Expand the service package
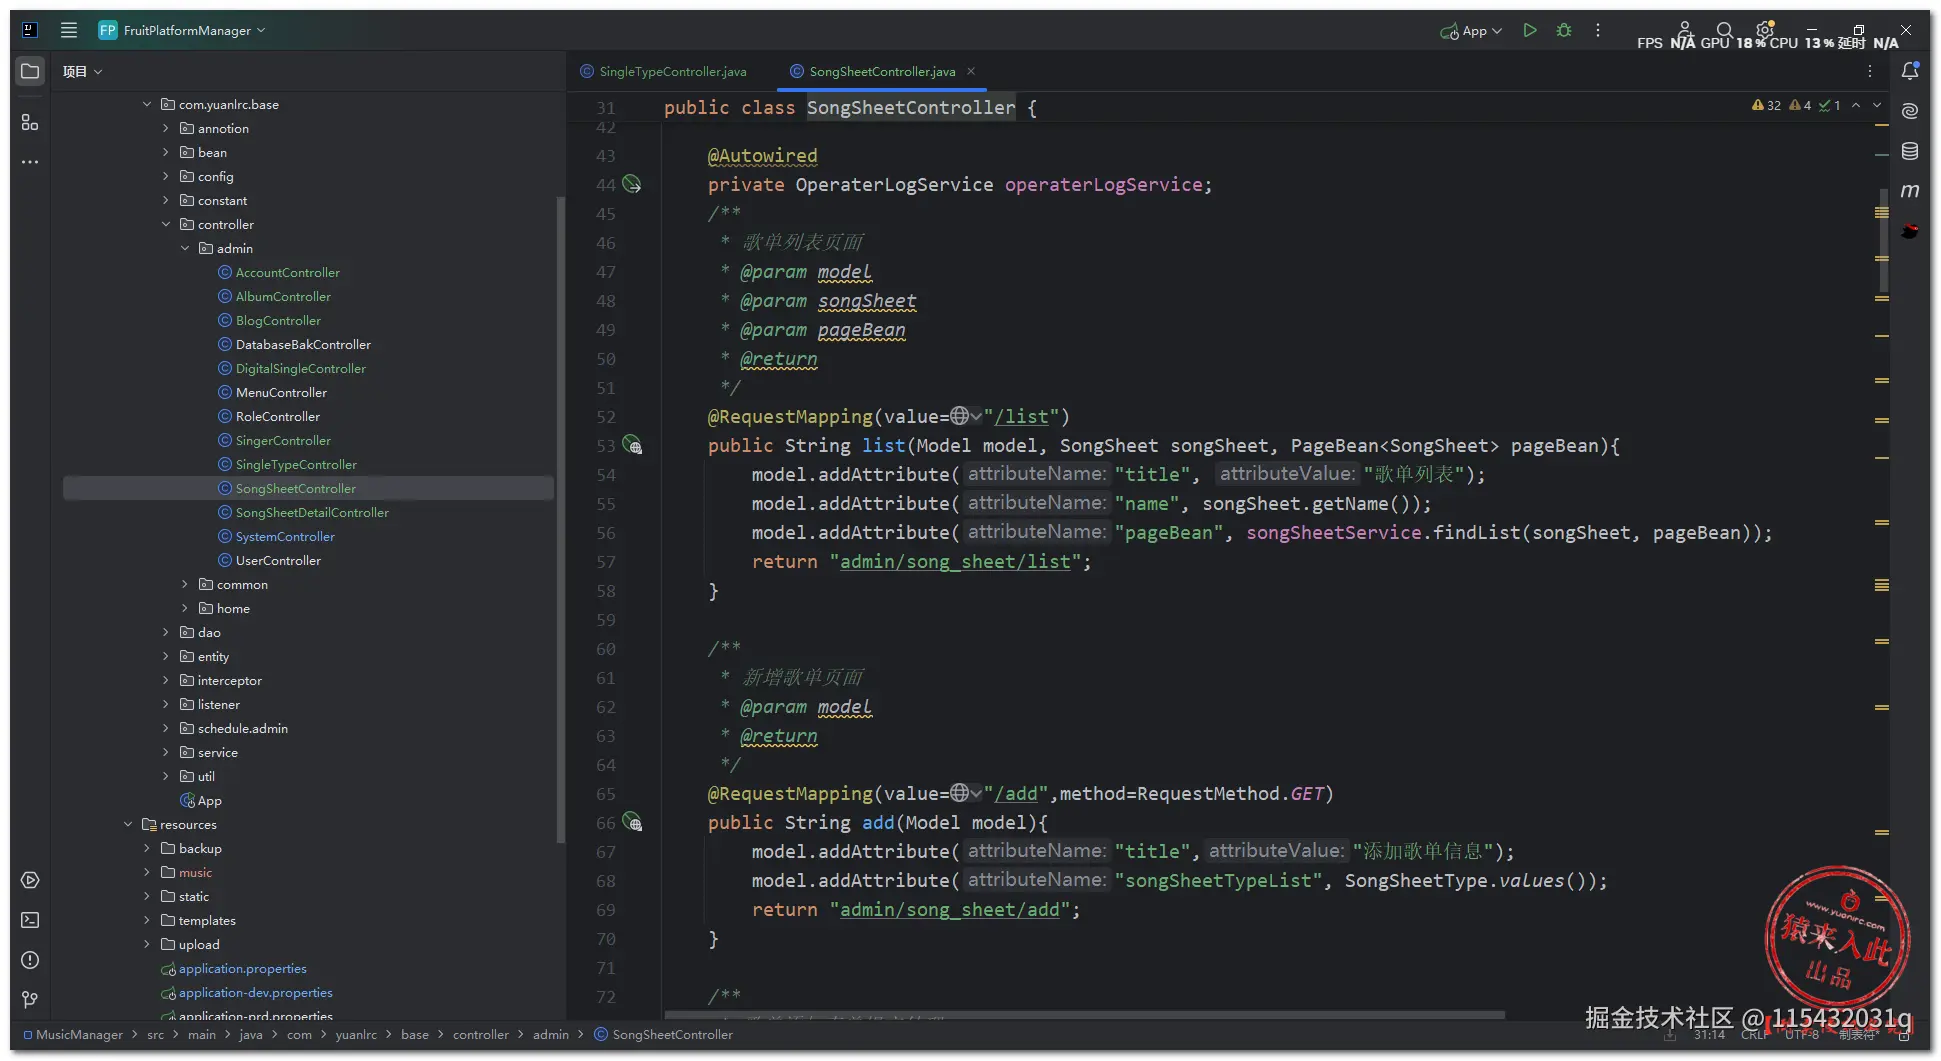Image resolution: width=1941 pixels, height=1061 pixels. click(166, 752)
